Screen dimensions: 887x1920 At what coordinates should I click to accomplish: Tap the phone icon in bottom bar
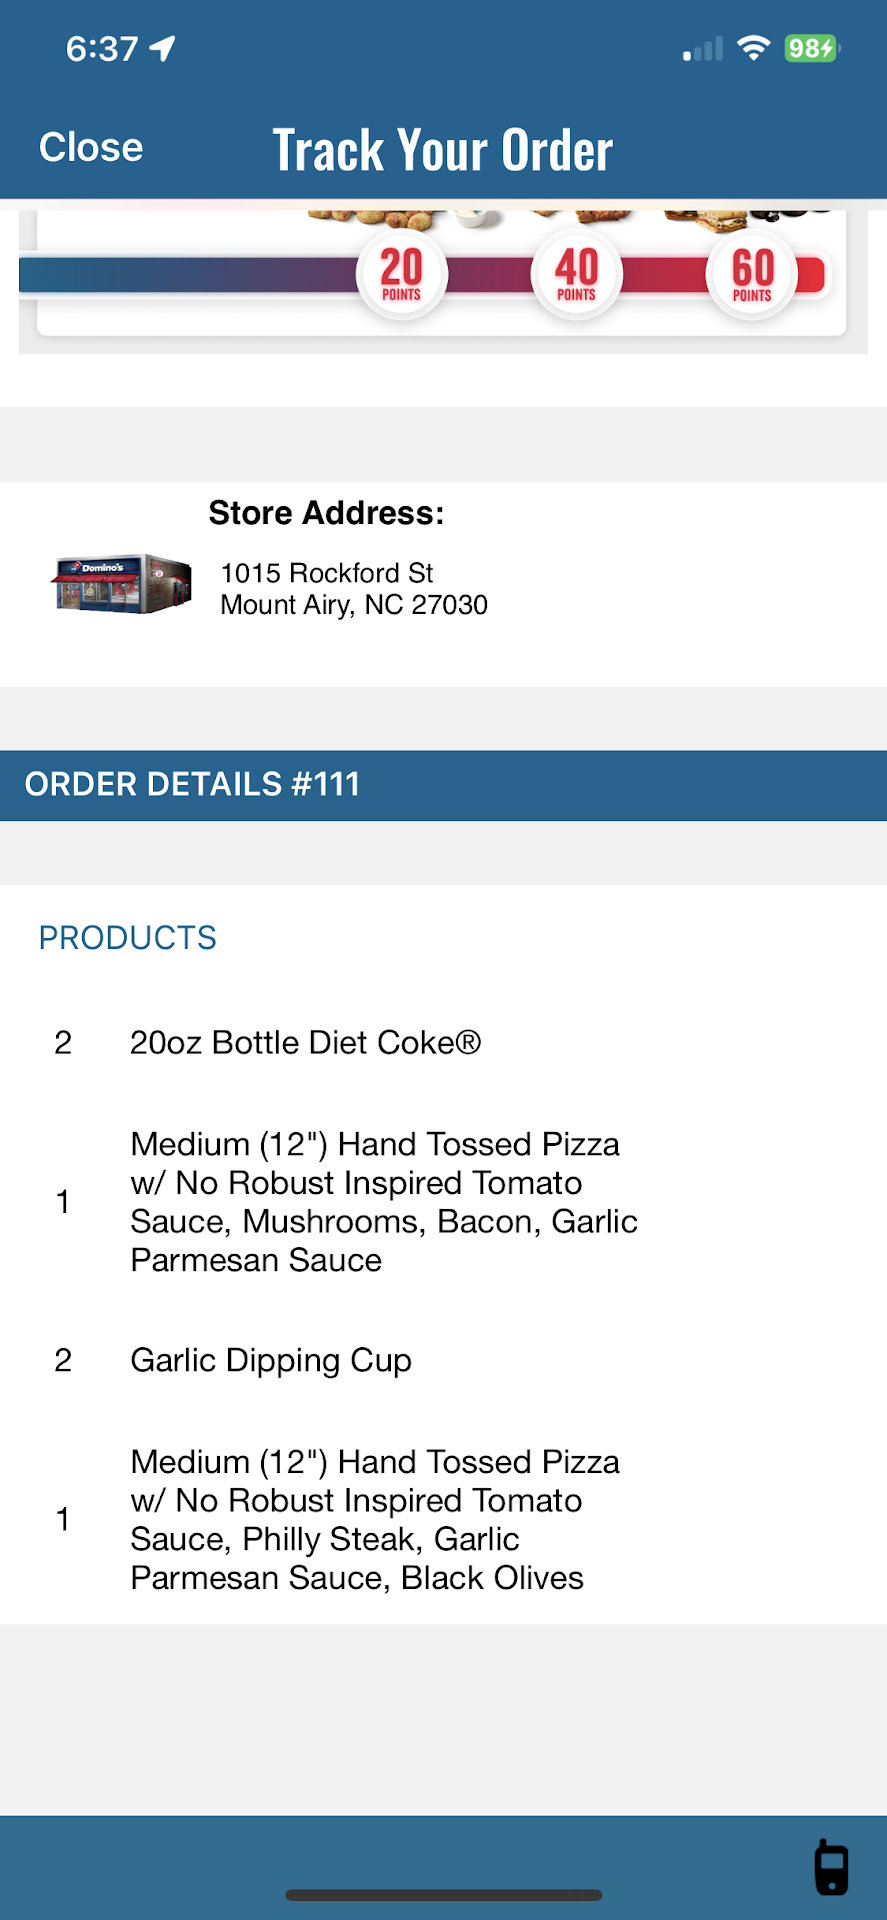pyautogui.click(x=831, y=1867)
